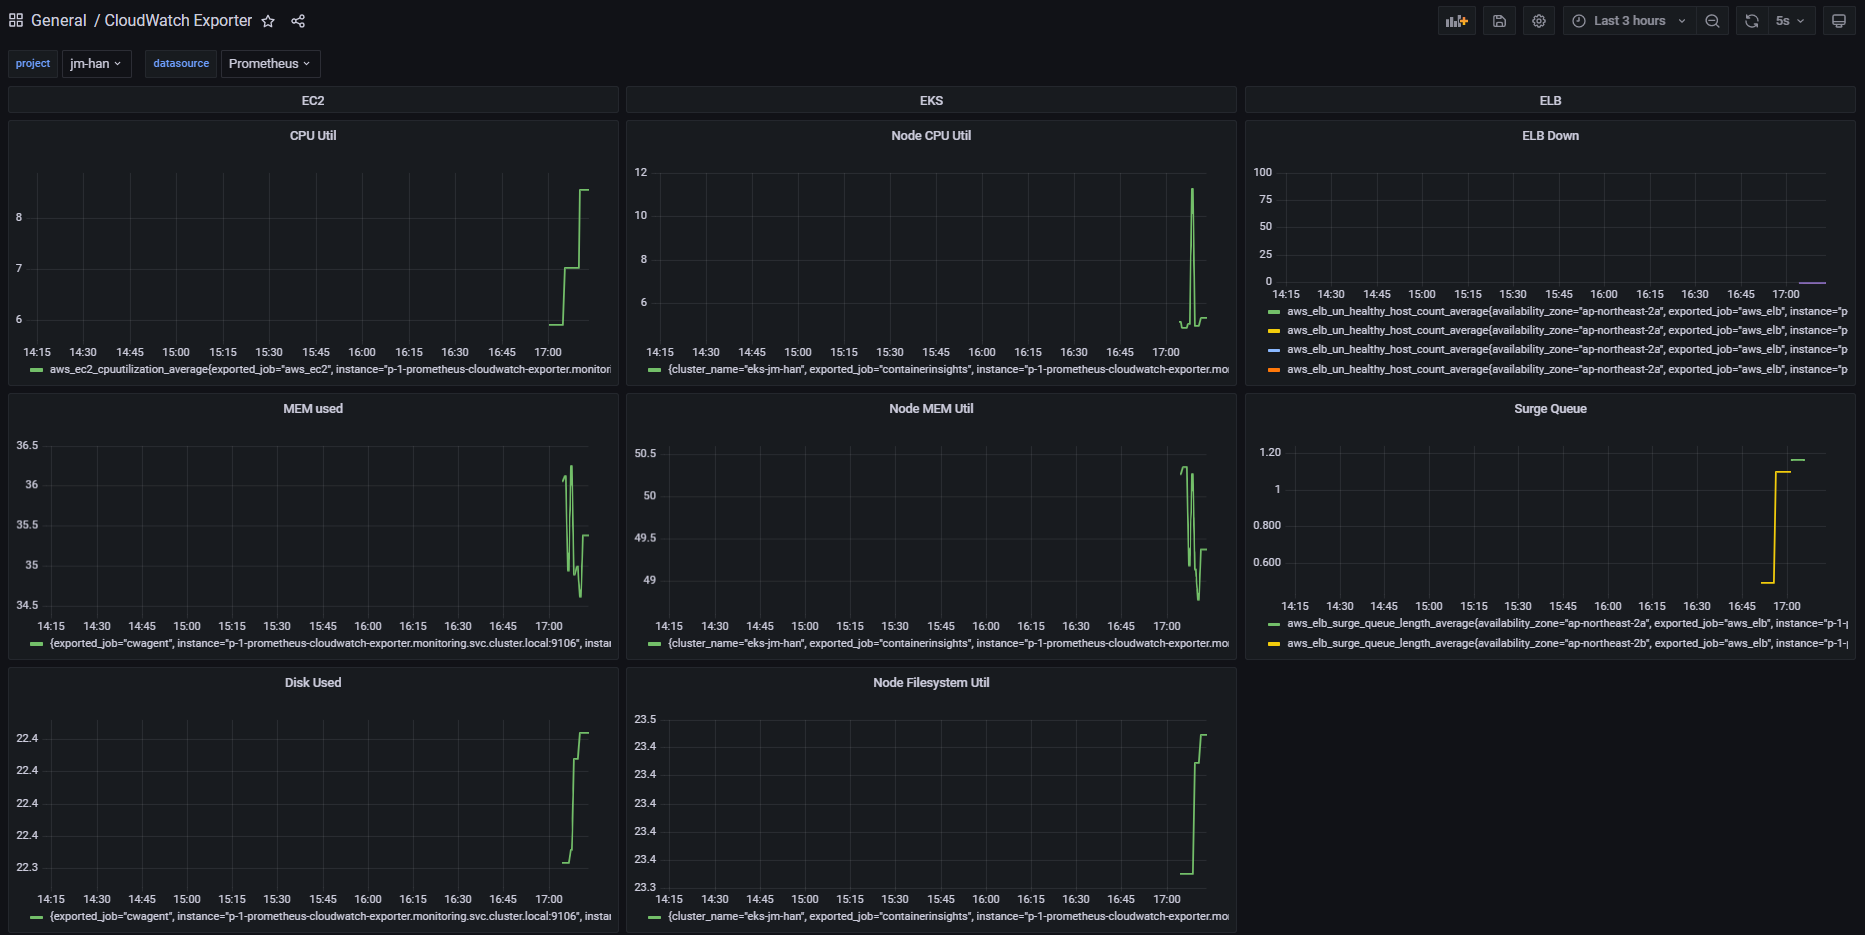
Task: Click the datasource variable label
Action: [181, 64]
